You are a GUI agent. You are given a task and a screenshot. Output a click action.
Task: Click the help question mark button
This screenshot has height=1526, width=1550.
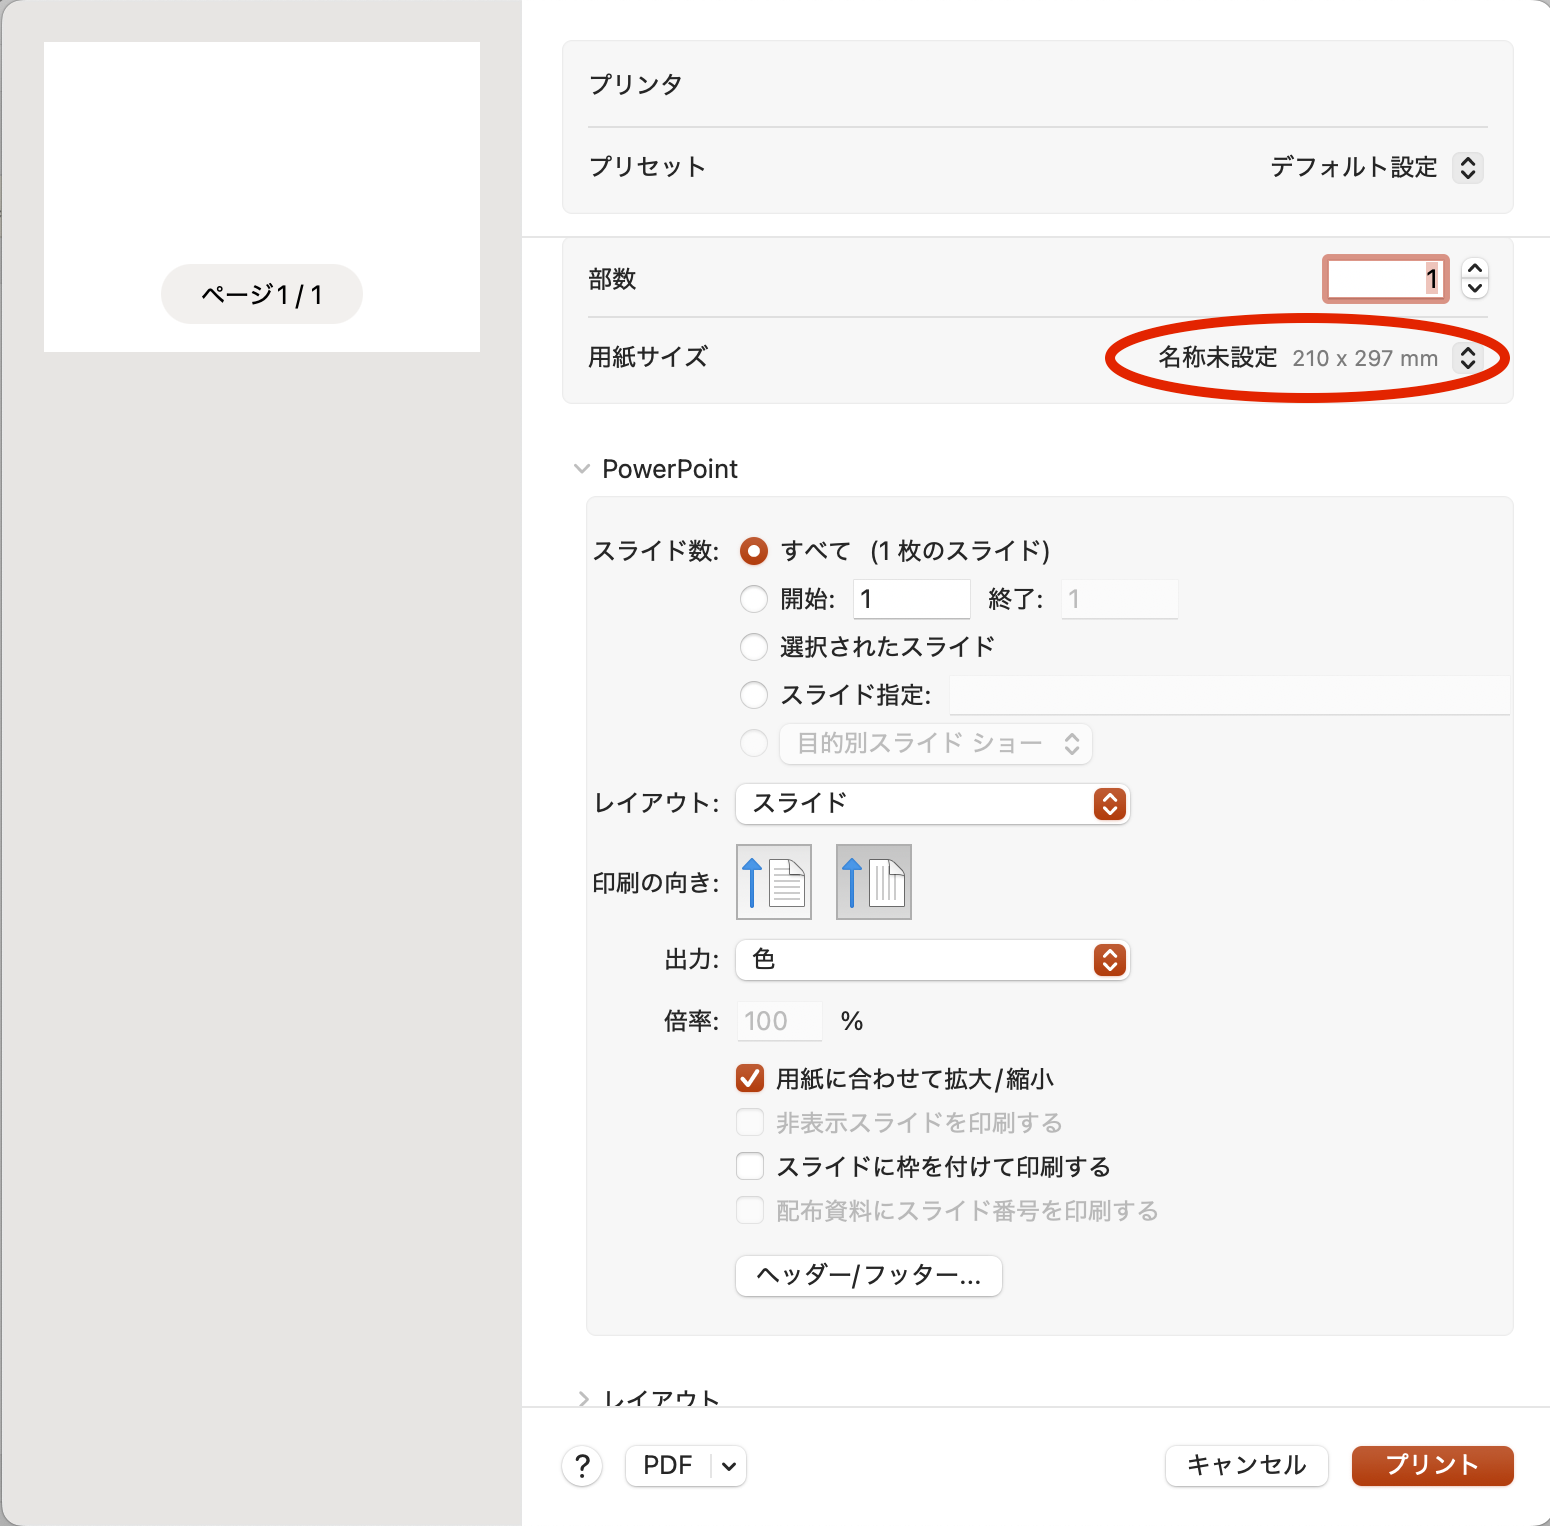tap(582, 1466)
